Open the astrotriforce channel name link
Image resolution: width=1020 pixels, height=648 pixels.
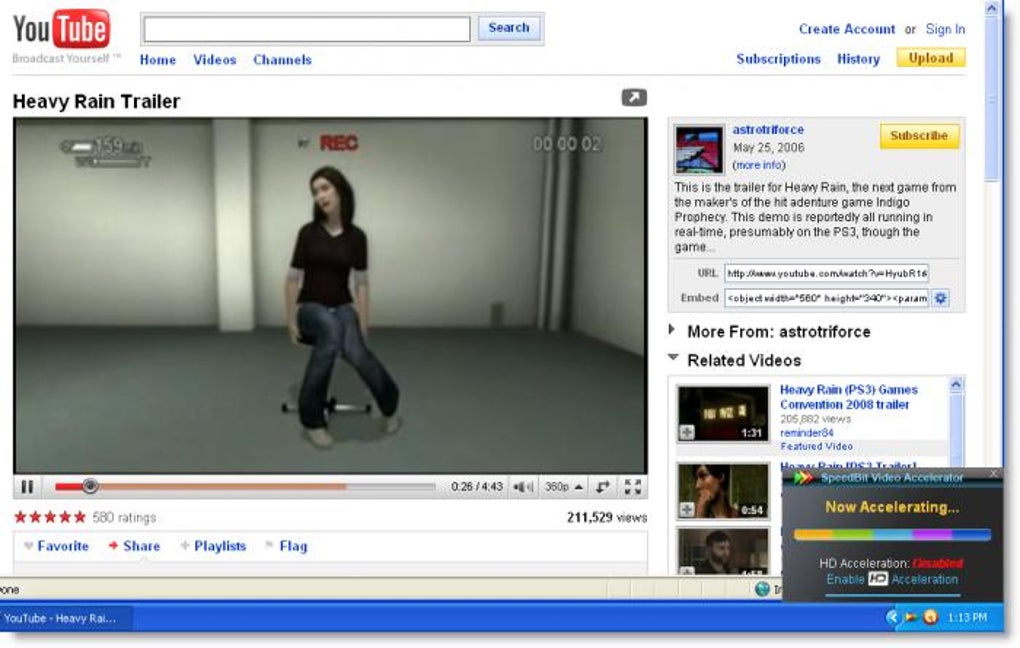768,129
